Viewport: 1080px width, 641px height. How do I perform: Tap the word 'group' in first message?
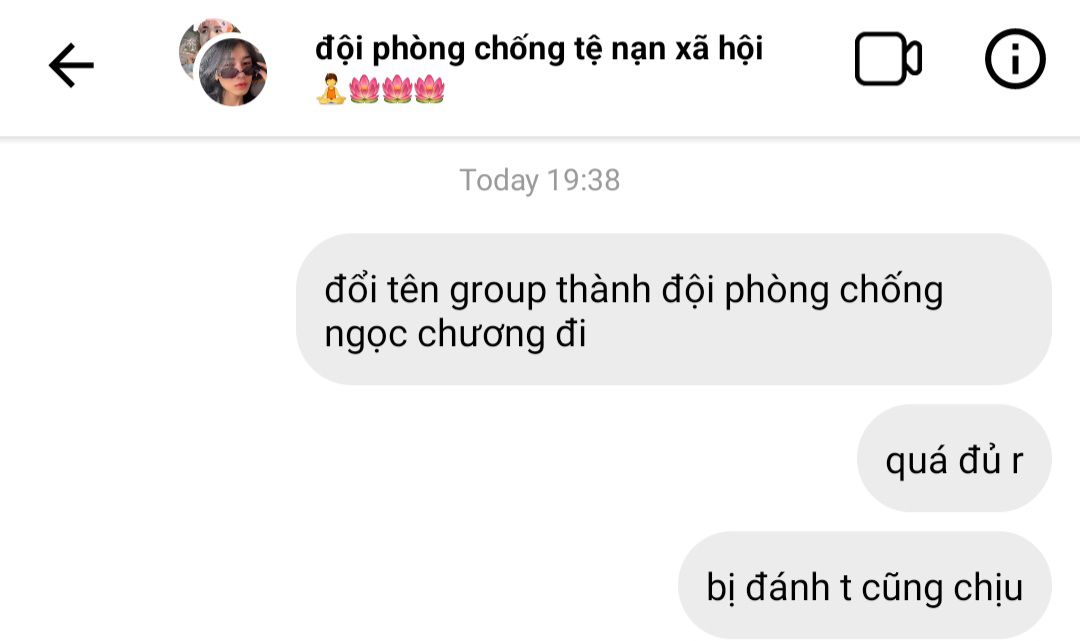click(x=497, y=291)
